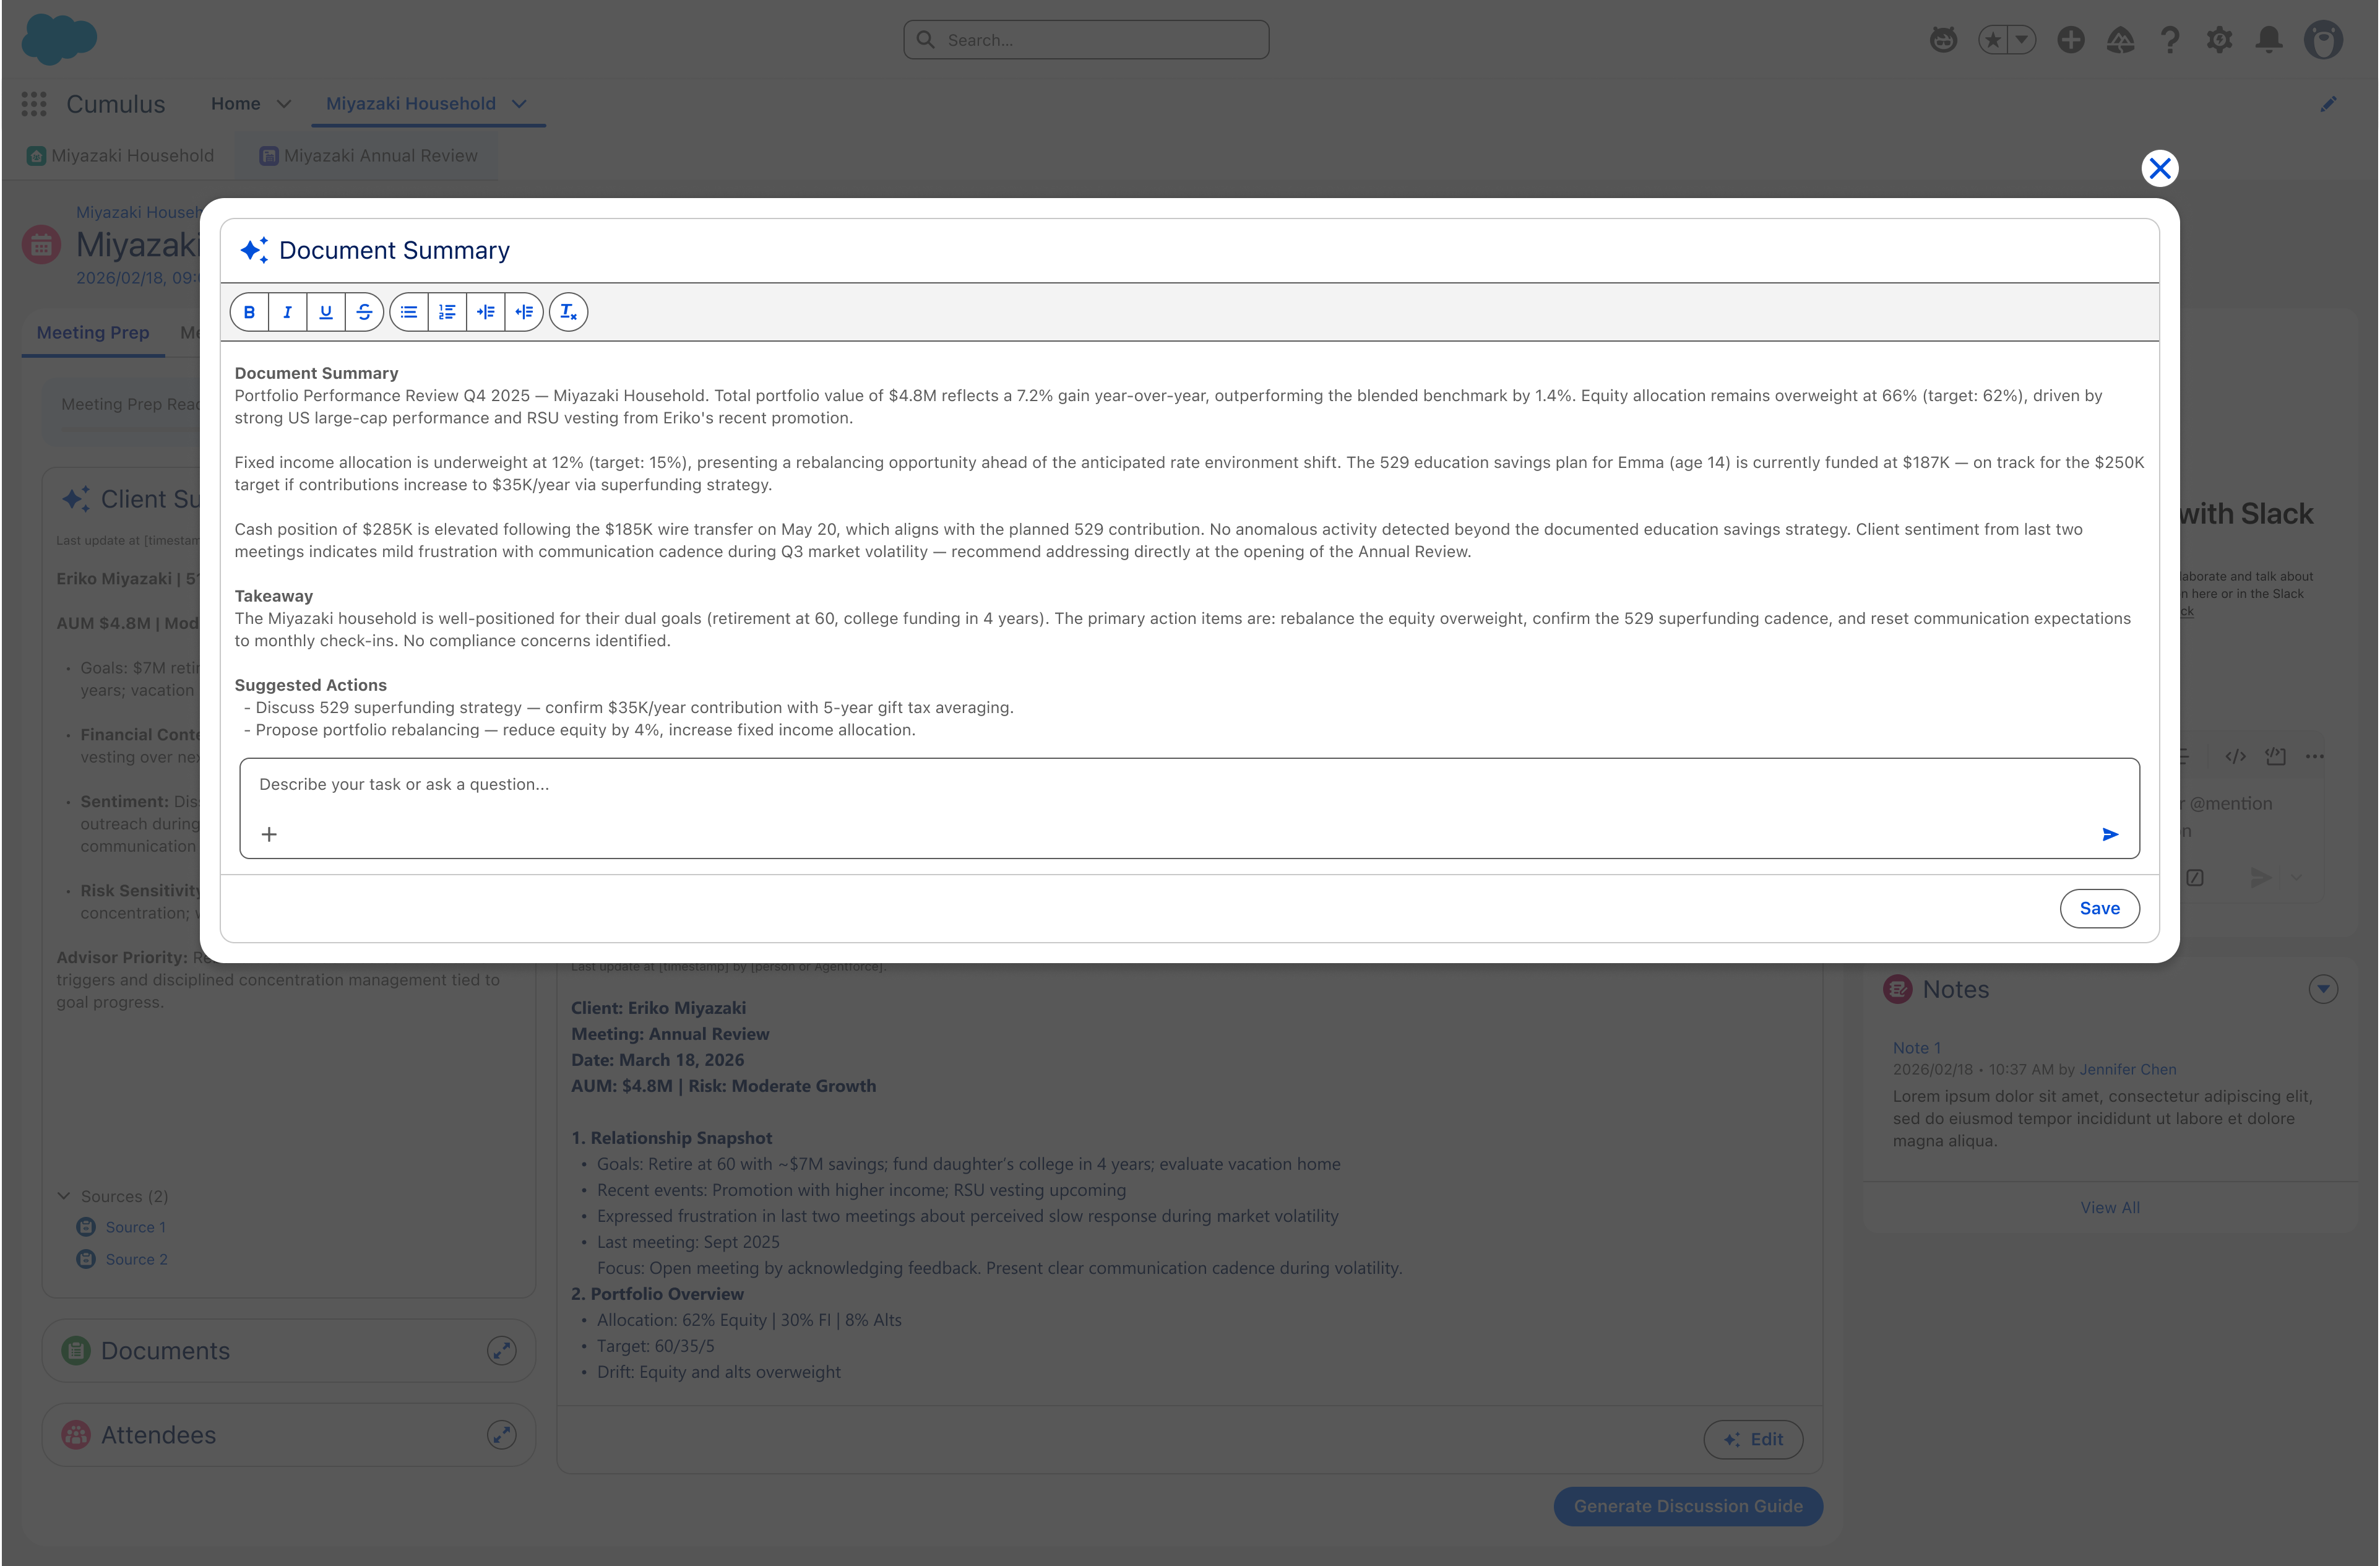Image resolution: width=2380 pixels, height=1566 pixels.
Task: Click Generate Discussion Guide button
Action: (x=1688, y=1506)
